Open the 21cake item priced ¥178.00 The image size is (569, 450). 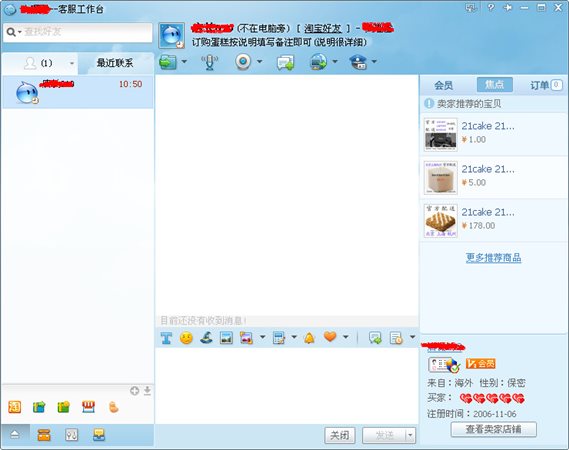494,220
